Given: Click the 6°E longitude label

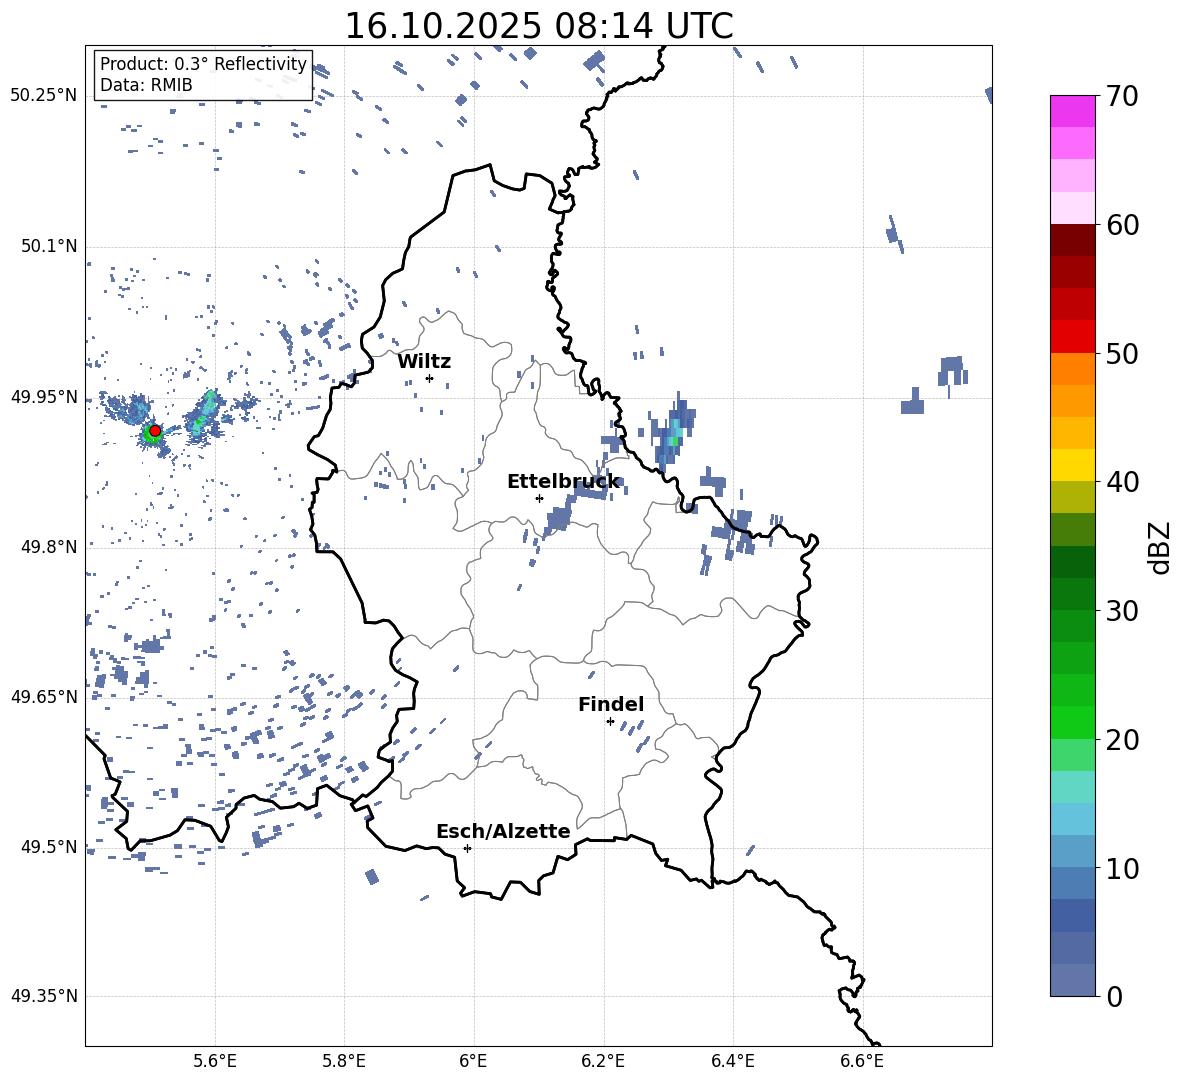Looking at the screenshot, I should pyautogui.click(x=473, y=1061).
